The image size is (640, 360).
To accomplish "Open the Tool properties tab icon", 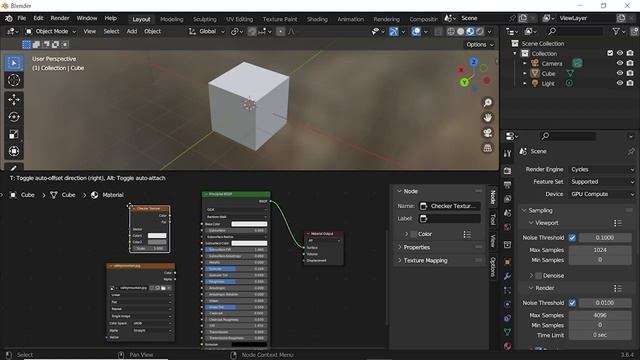I will [507, 154].
